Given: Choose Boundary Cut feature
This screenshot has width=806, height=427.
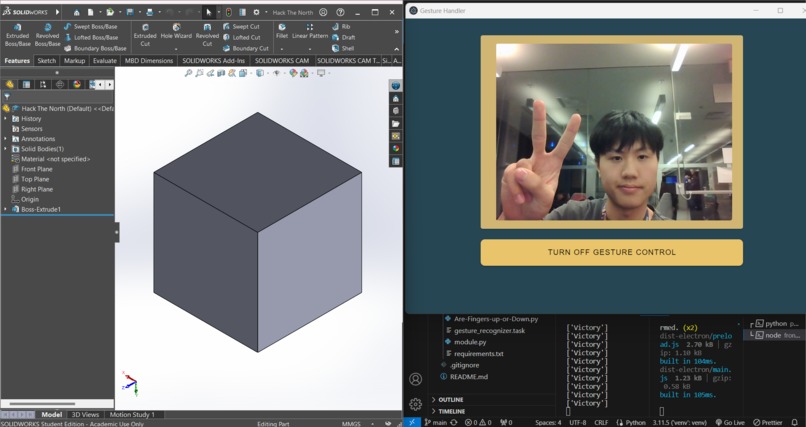Looking at the screenshot, I should pos(246,48).
